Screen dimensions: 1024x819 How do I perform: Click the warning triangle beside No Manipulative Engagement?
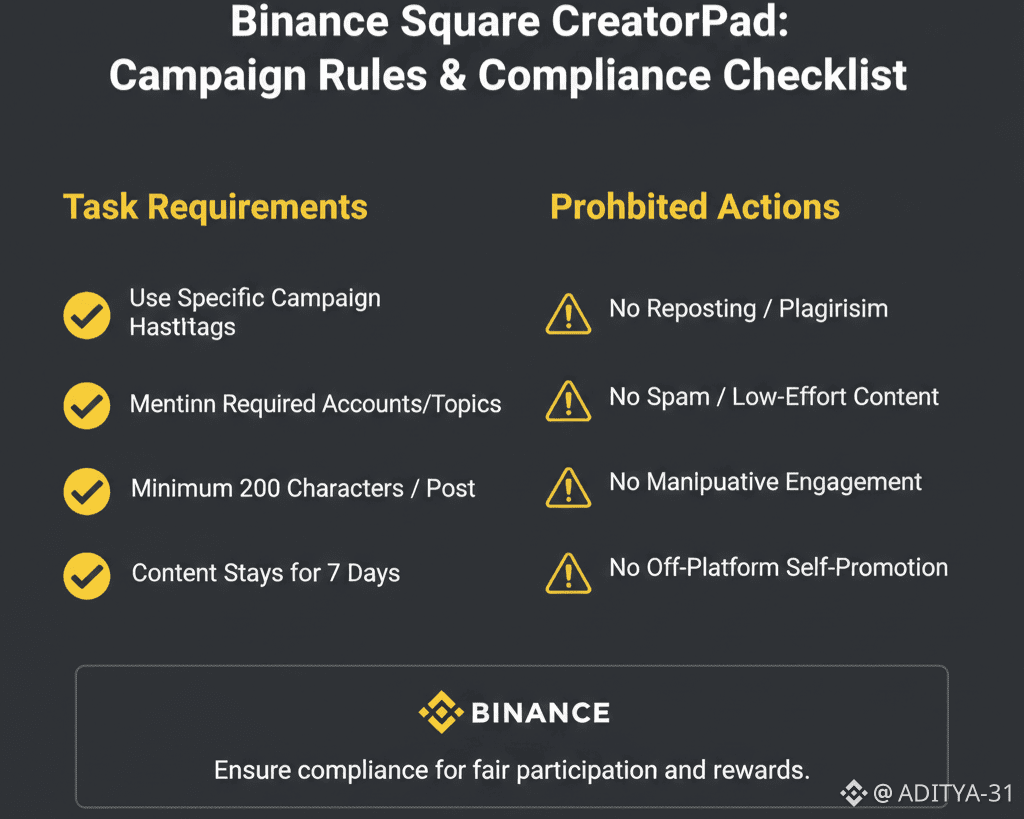coord(568,486)
